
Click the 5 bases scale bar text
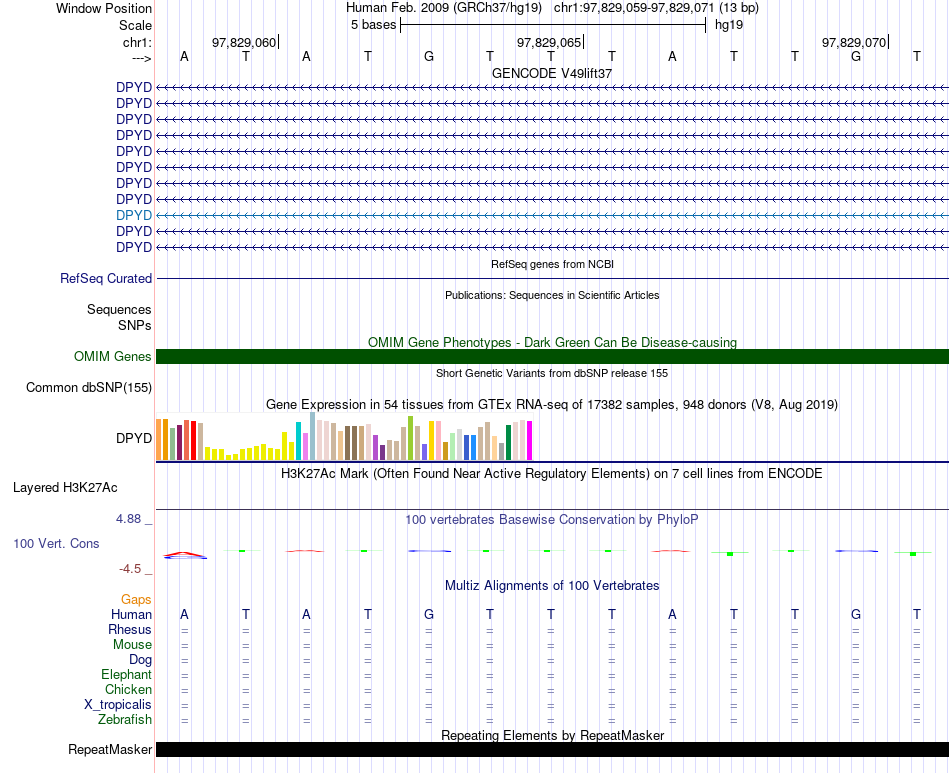tap(373, 25)
